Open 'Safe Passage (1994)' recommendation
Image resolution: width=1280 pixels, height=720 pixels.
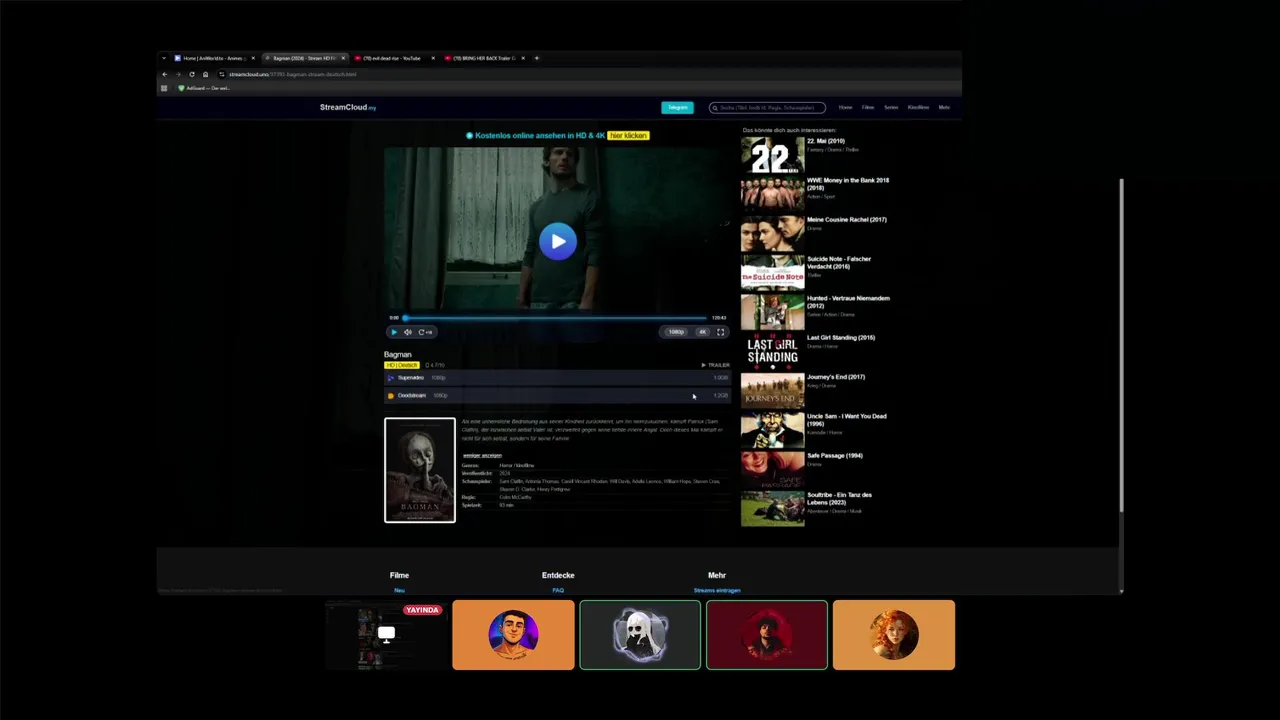coord(835,456)
